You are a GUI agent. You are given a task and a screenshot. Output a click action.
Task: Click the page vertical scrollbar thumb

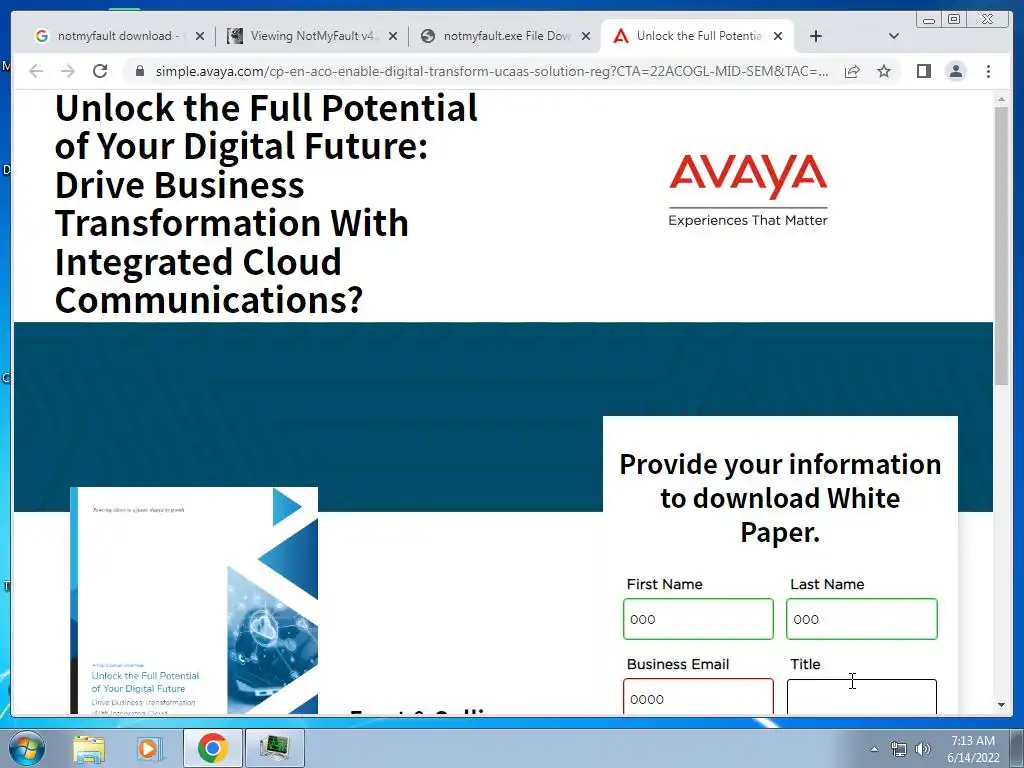[1001, 245]
